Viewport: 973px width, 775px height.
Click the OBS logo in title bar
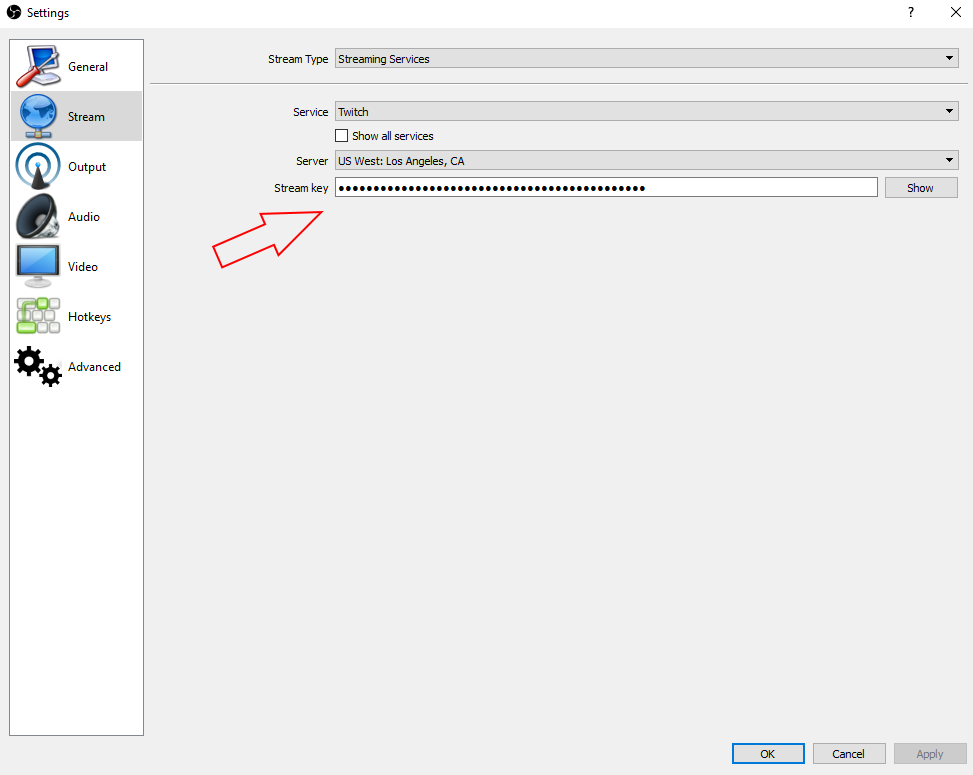[14, 12]
